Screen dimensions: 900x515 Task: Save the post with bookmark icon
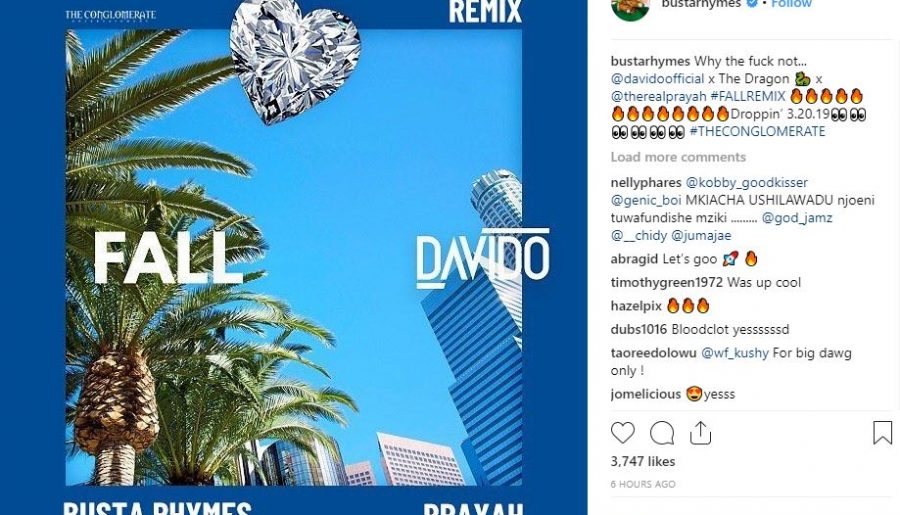click(882, 433)
